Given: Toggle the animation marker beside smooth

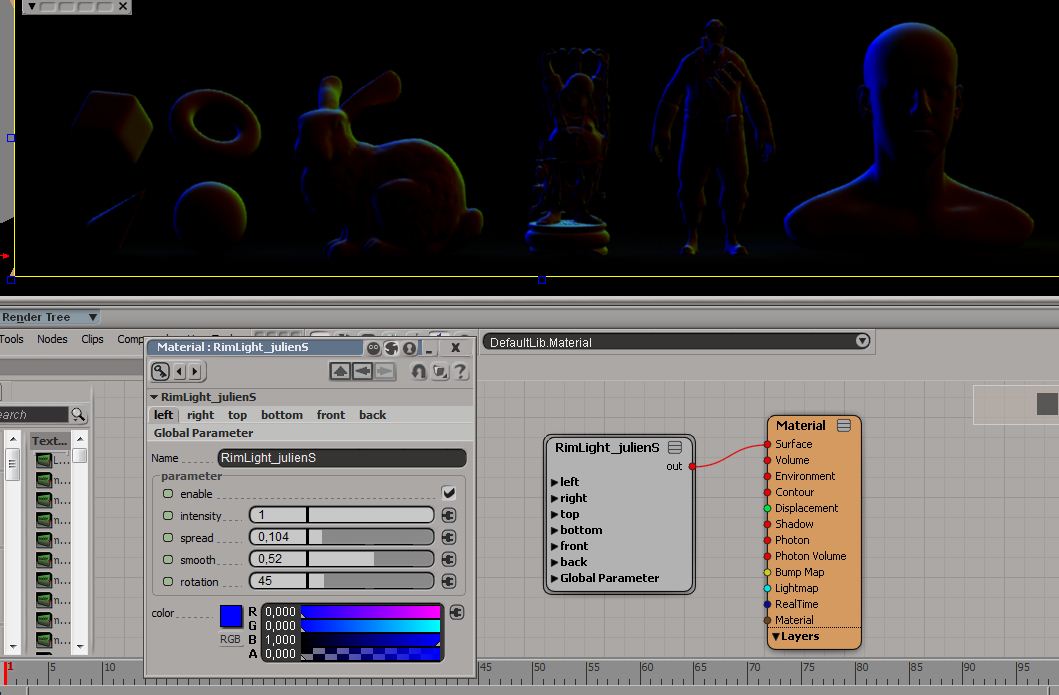Looking at the screenshot, I should 168,559.
